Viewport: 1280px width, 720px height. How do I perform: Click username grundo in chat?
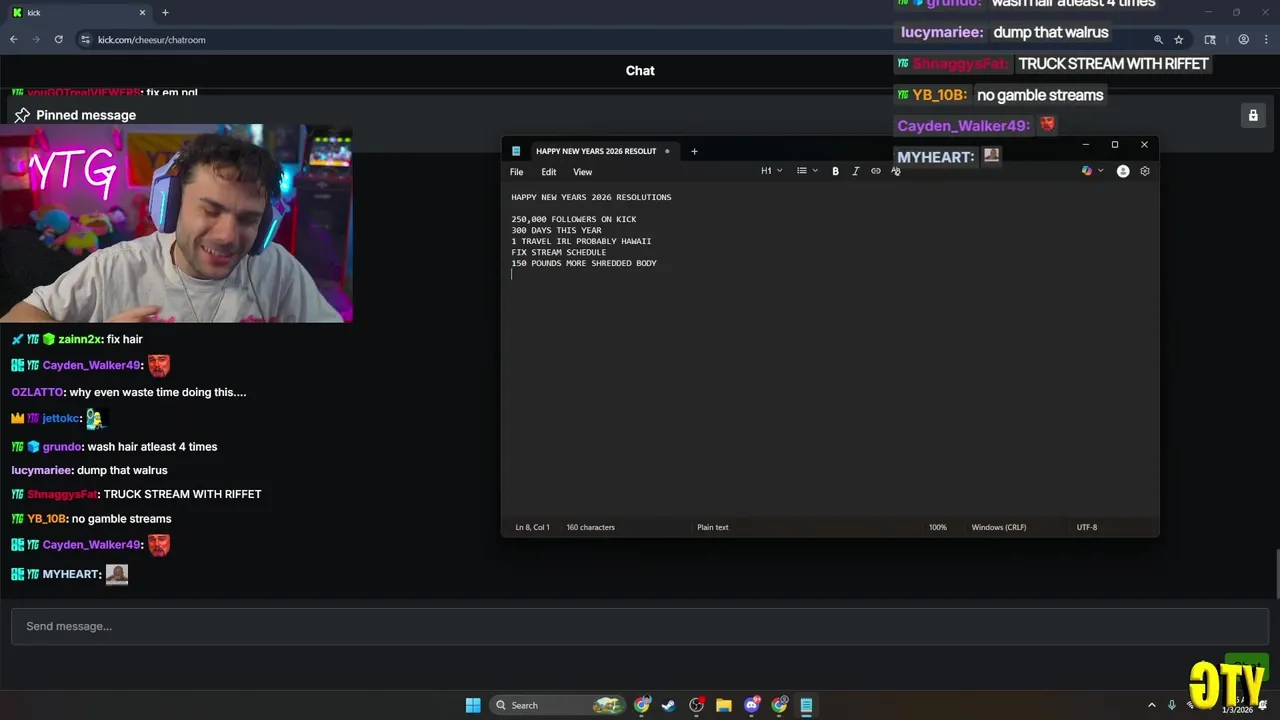(62, 447)
